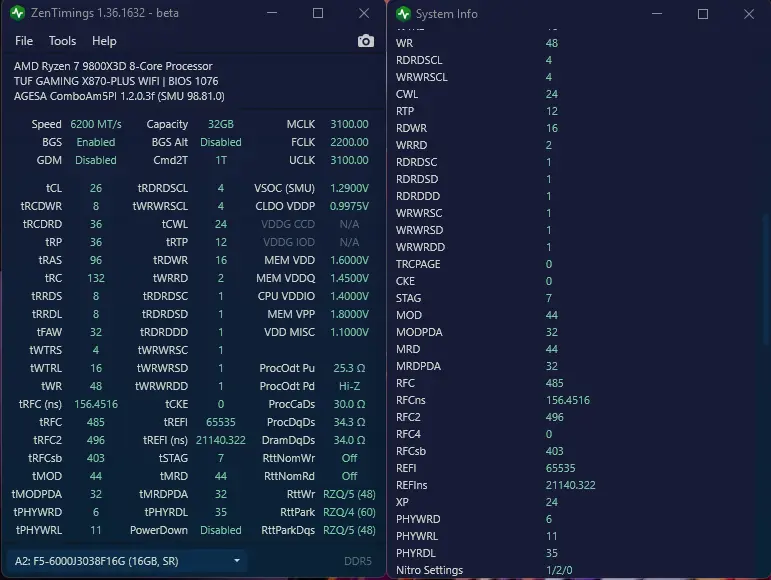Click the REFIns value 21140.322 in System Info
Viewport: 771px width, 580px height.
[570, 485]
